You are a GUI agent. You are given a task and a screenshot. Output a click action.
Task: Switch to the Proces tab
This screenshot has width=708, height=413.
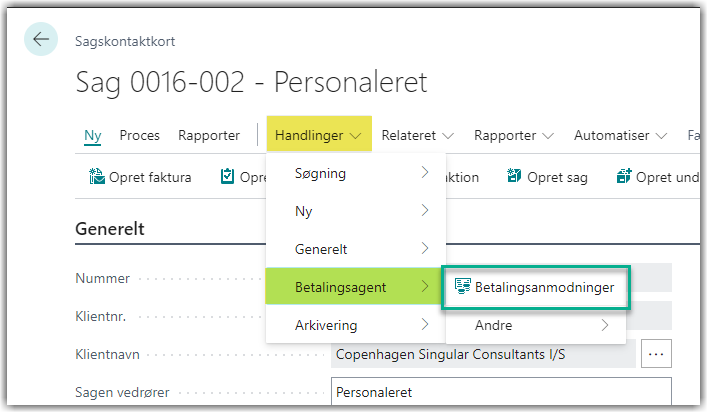pyautogui.click(x=140, y=135)
